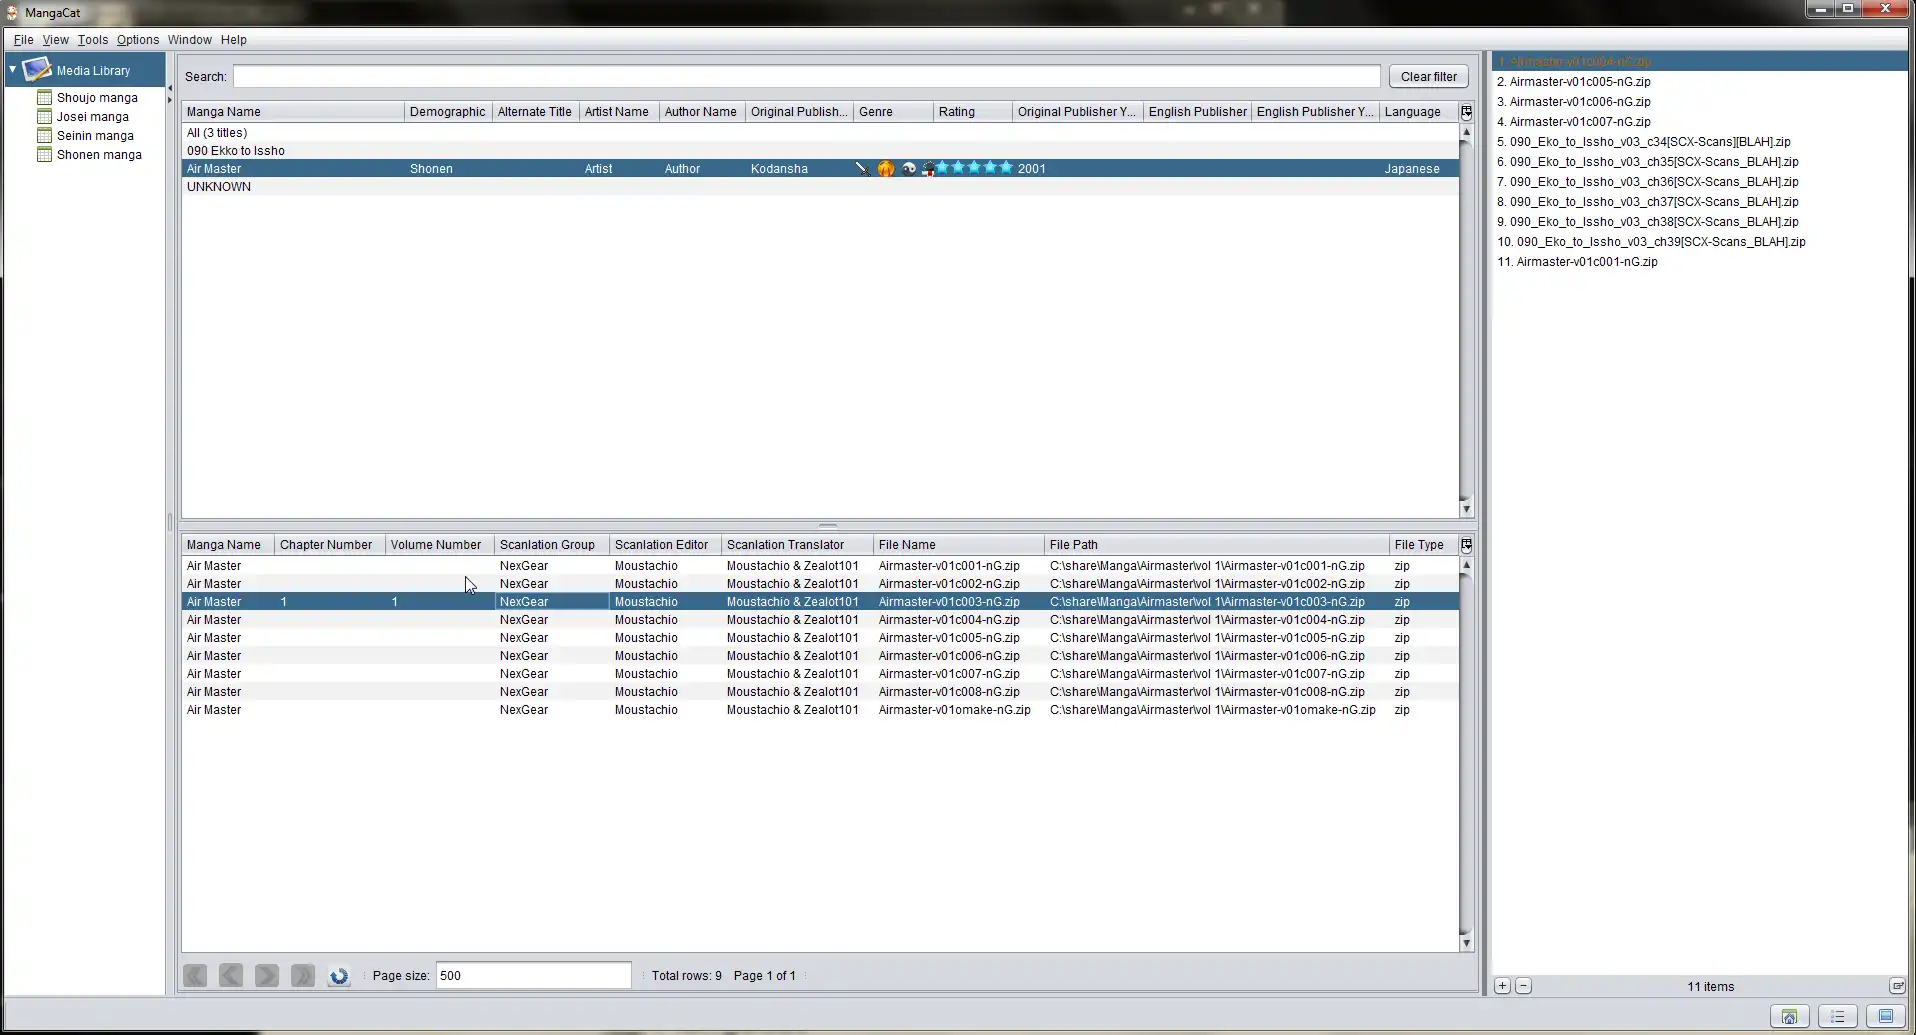Open the Tools menu

pyautogui.click(x=93, y=40)
